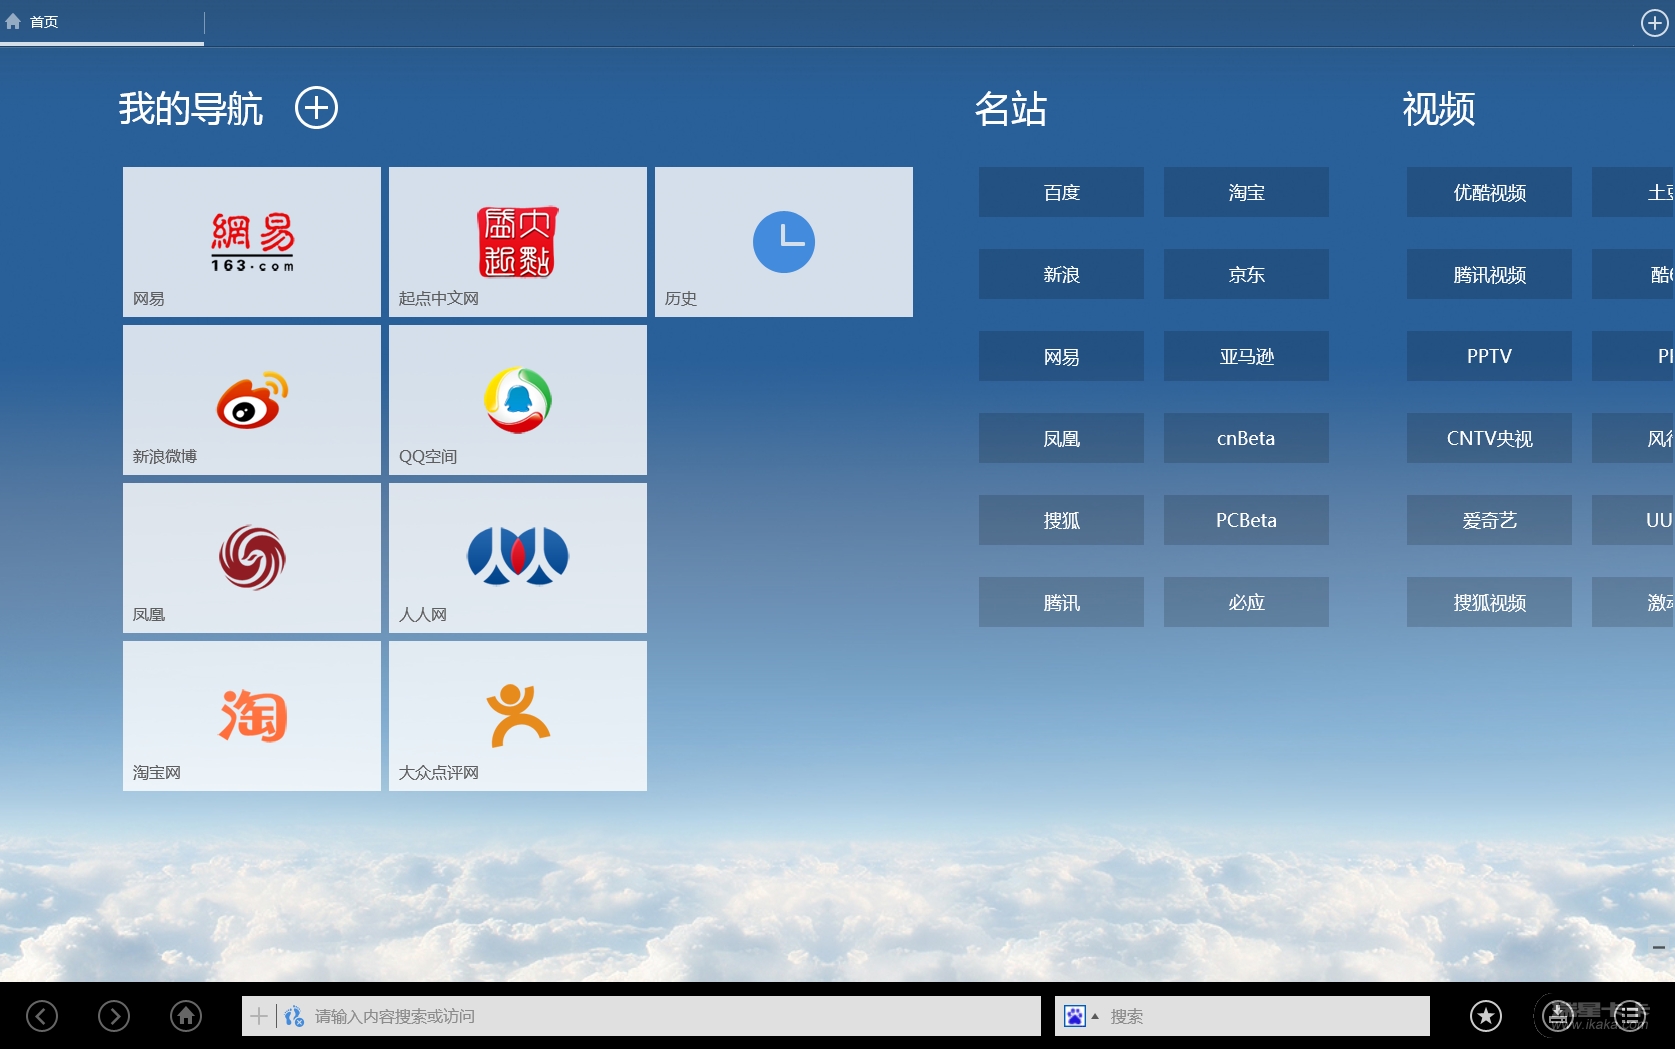Click the 百度 button under 名站
This screenshot has width=1675, height=1049.
(1061, 192)
